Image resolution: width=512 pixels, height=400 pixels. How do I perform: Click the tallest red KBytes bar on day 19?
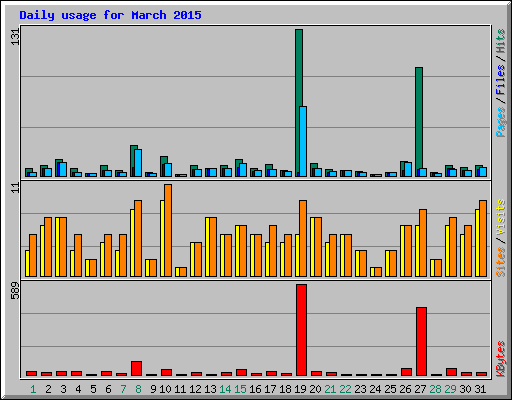click(301, 330)
